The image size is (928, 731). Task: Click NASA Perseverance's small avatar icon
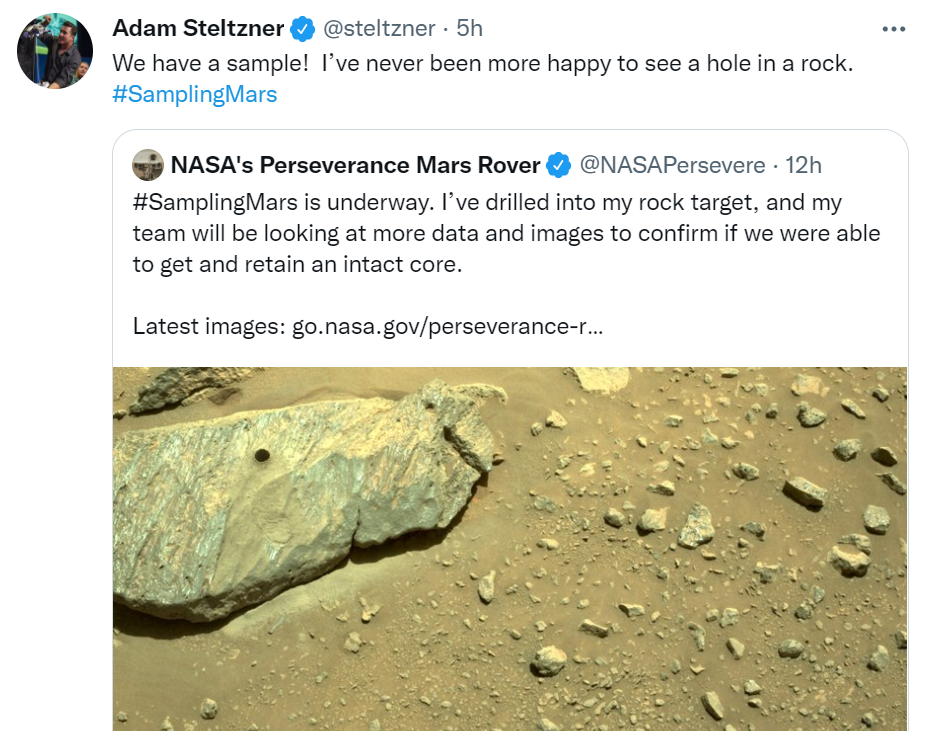click(148, 164)
